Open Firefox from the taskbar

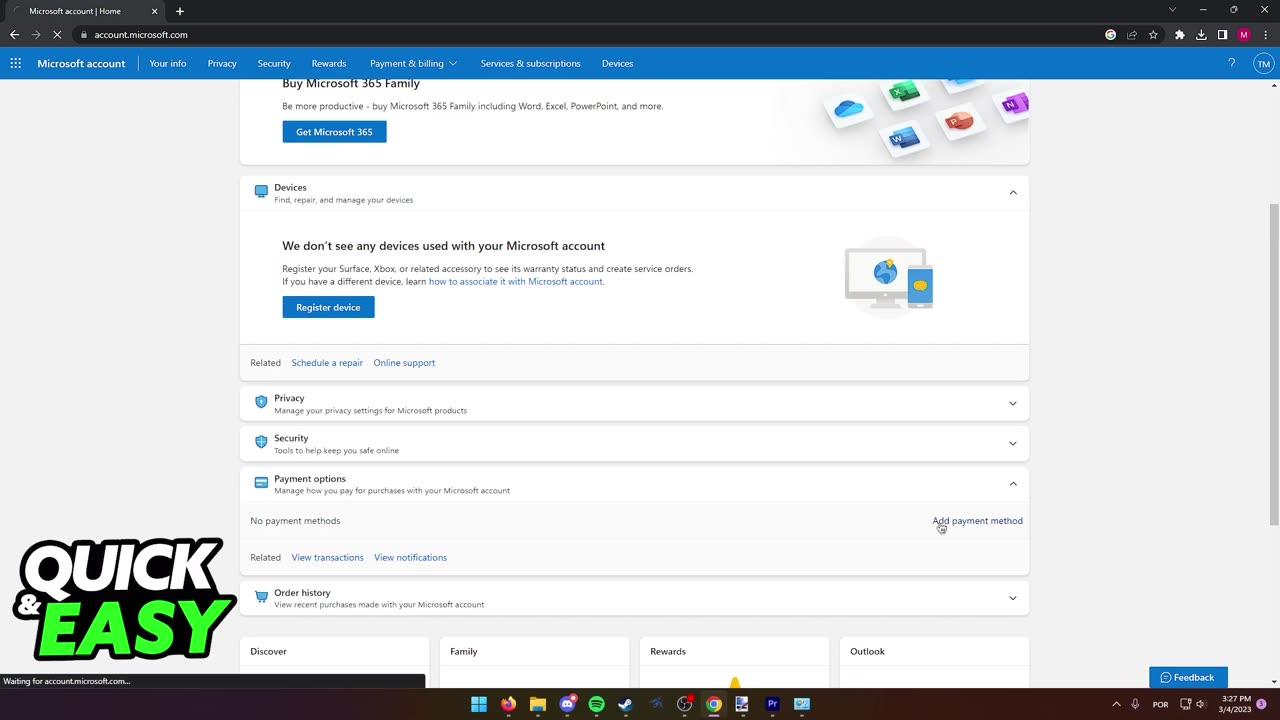tap(508, 704)
